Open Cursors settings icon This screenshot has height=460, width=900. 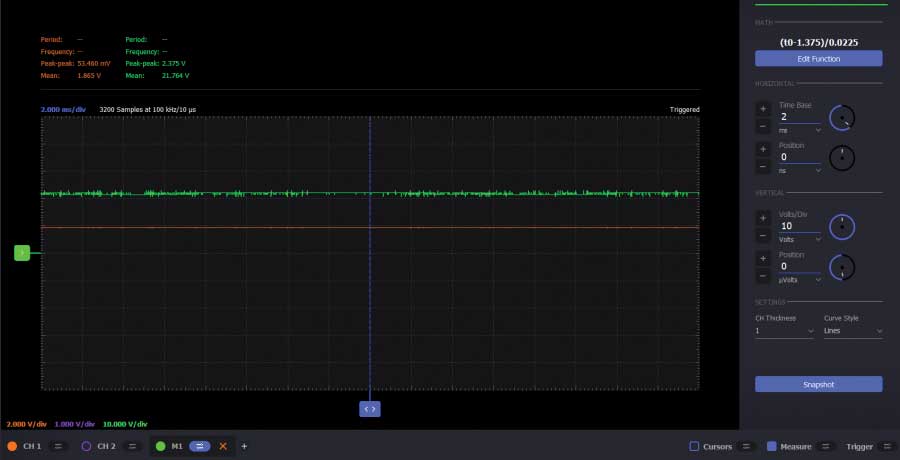coord(747,446)
